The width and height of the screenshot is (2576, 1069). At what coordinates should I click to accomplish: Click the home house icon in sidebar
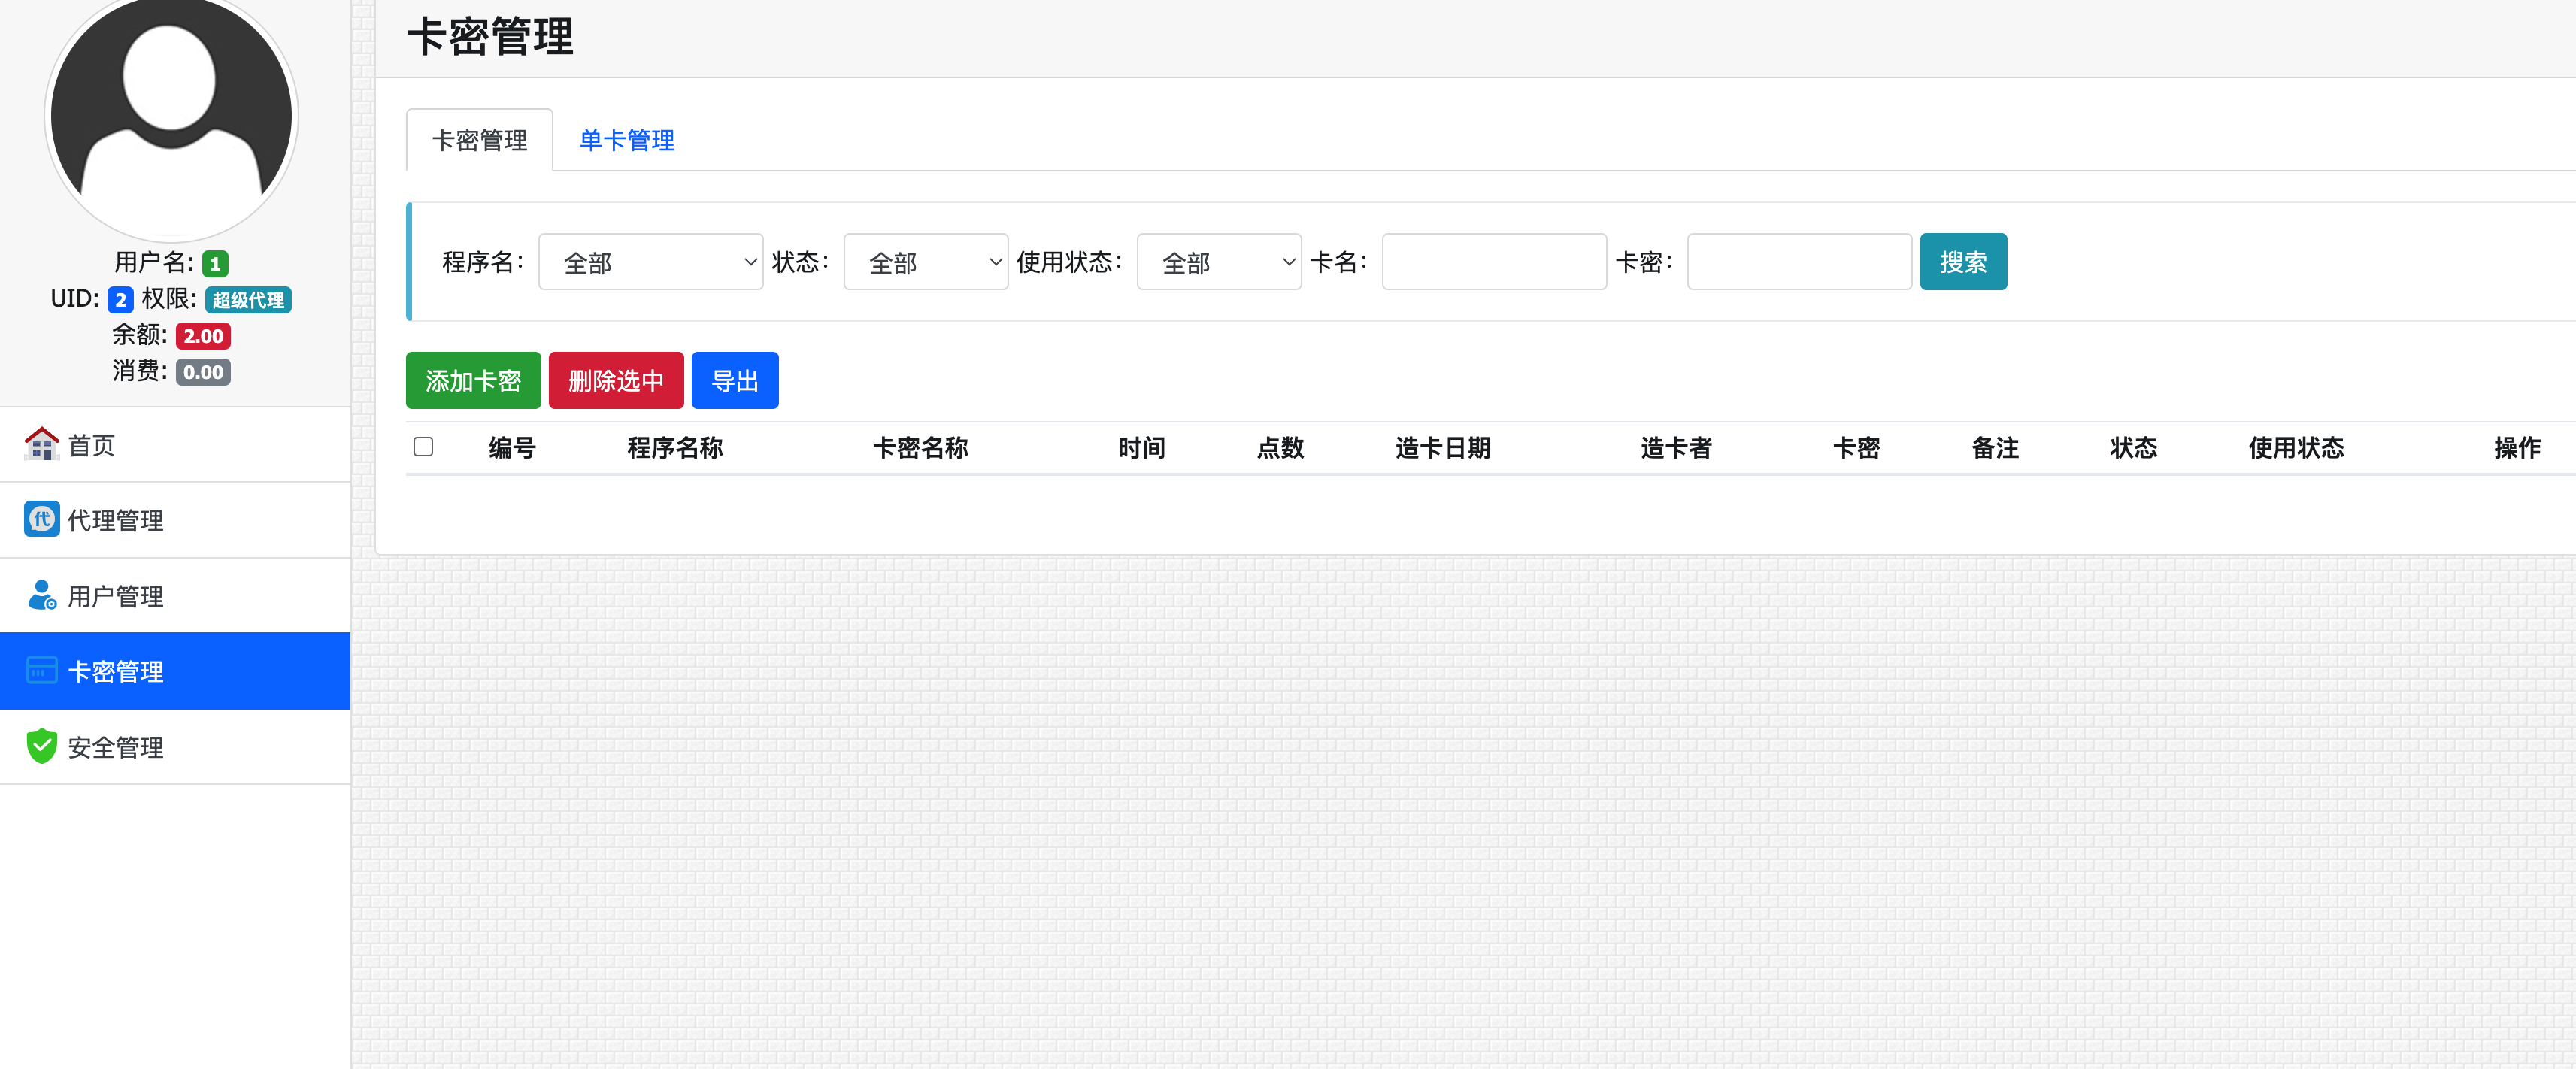pyautogui.click(x=41, y=444)
